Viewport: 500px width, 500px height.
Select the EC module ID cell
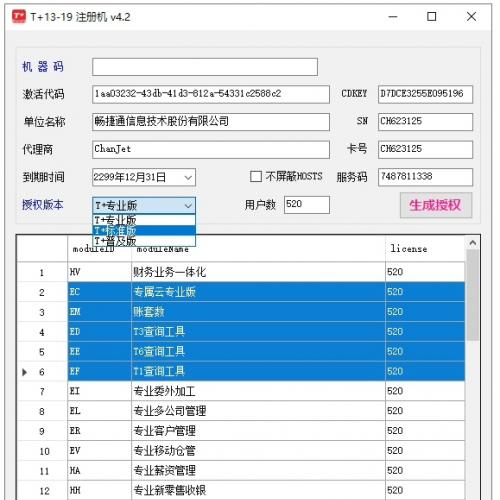[x=100, y=292]
